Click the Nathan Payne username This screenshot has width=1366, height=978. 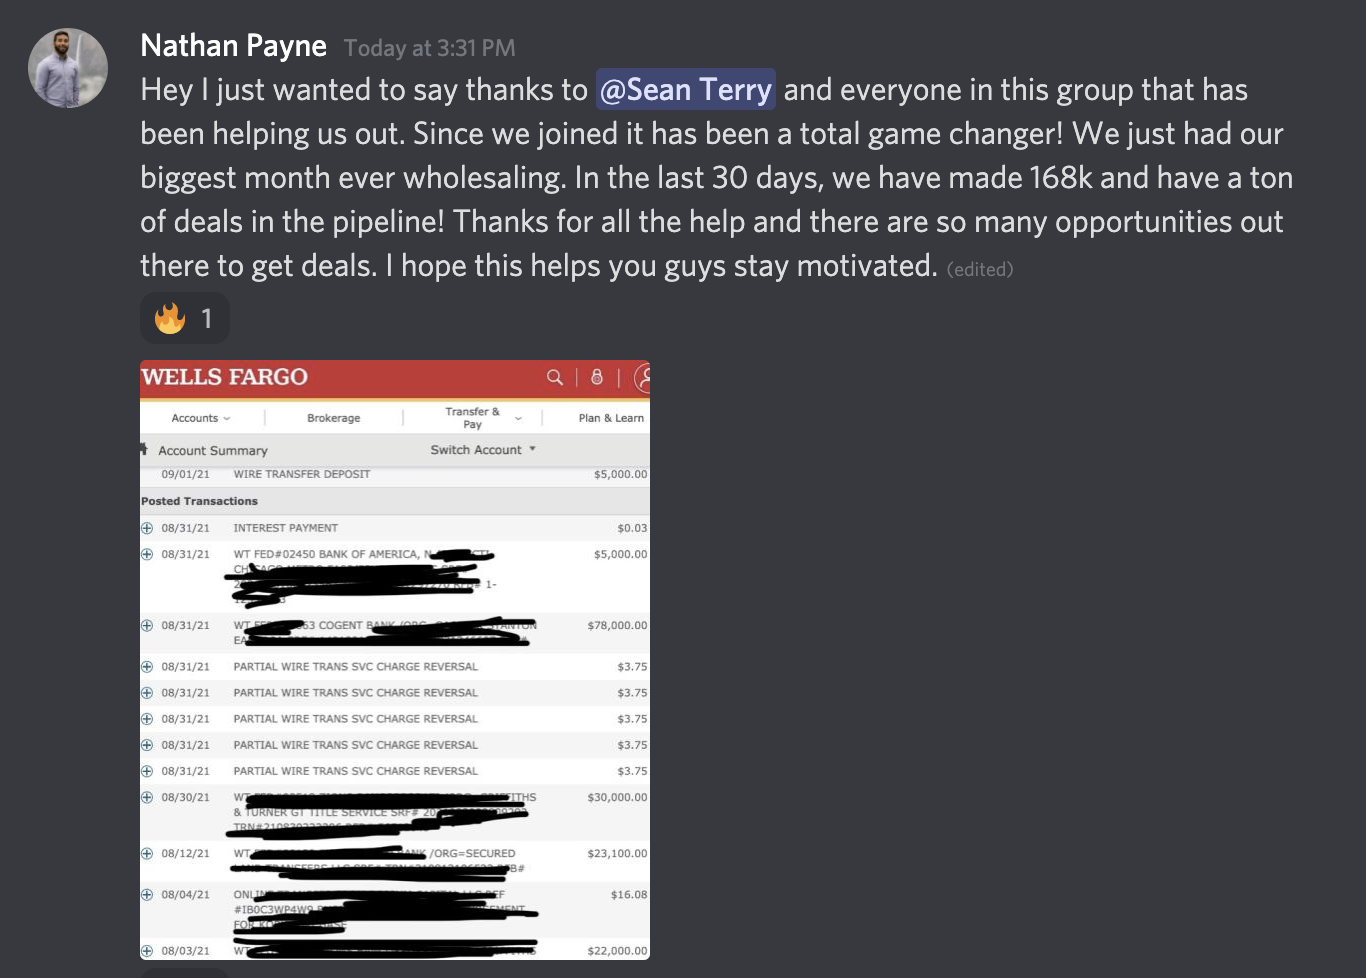(x=233, y=46)
